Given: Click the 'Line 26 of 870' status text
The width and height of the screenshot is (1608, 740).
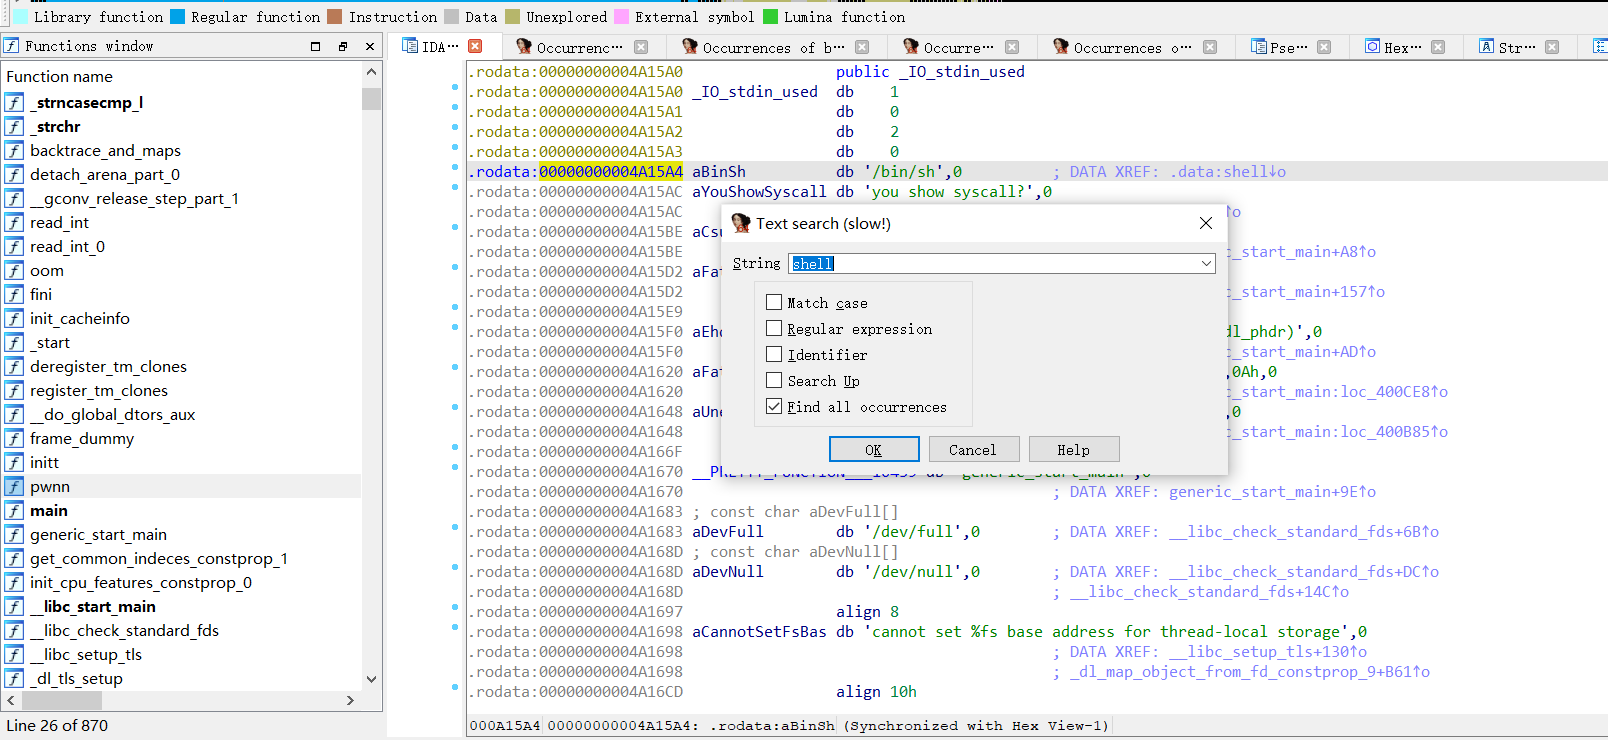Looking at the screenshot, I should (57, 726).
